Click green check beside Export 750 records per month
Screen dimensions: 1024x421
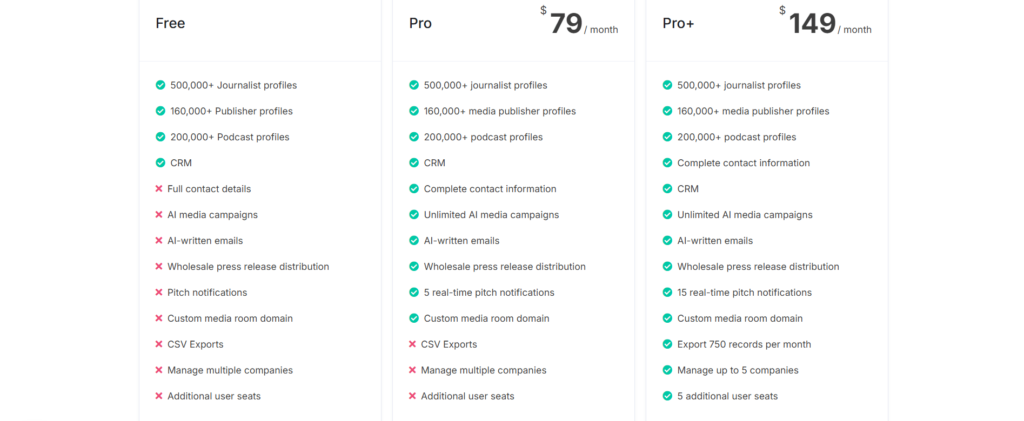667,344
